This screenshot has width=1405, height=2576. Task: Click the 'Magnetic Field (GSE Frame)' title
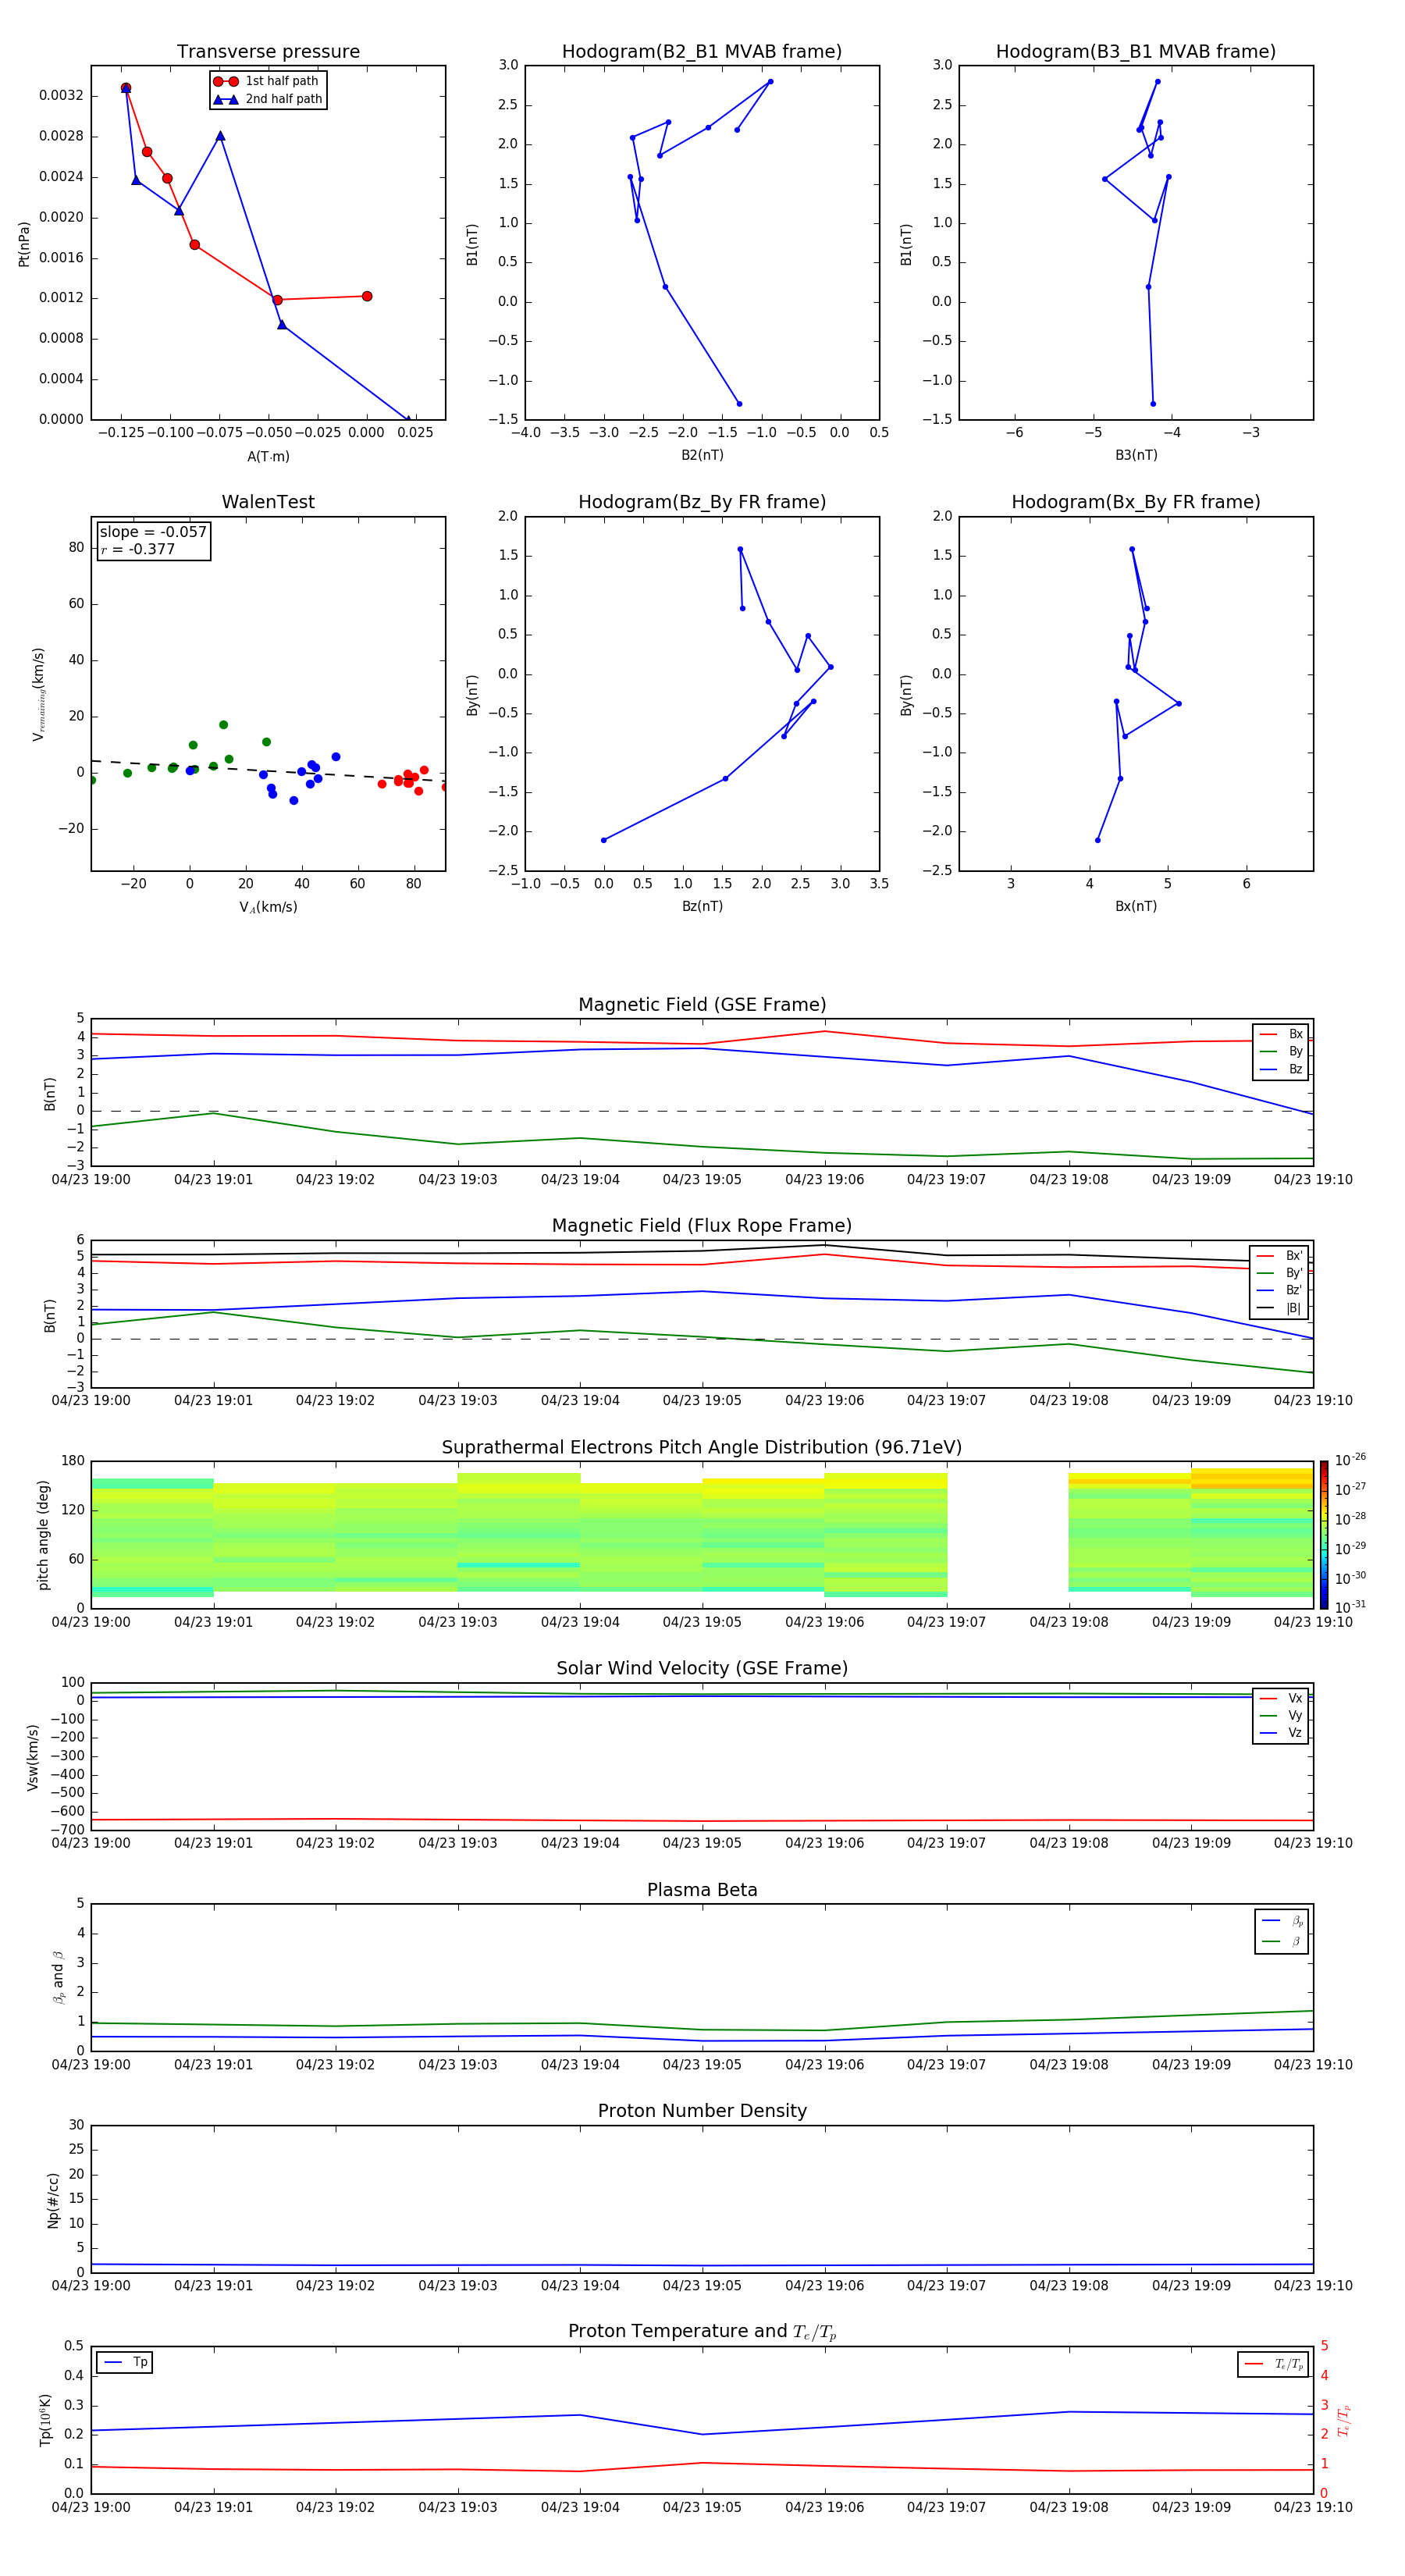[x=702, y=1005]
